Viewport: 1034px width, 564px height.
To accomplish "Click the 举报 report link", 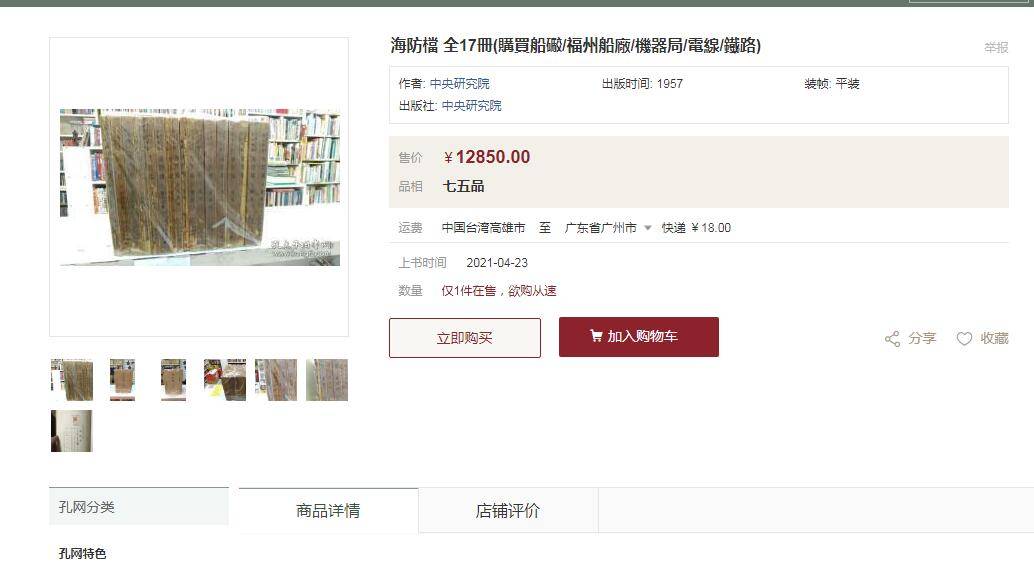I will point(996,47).
